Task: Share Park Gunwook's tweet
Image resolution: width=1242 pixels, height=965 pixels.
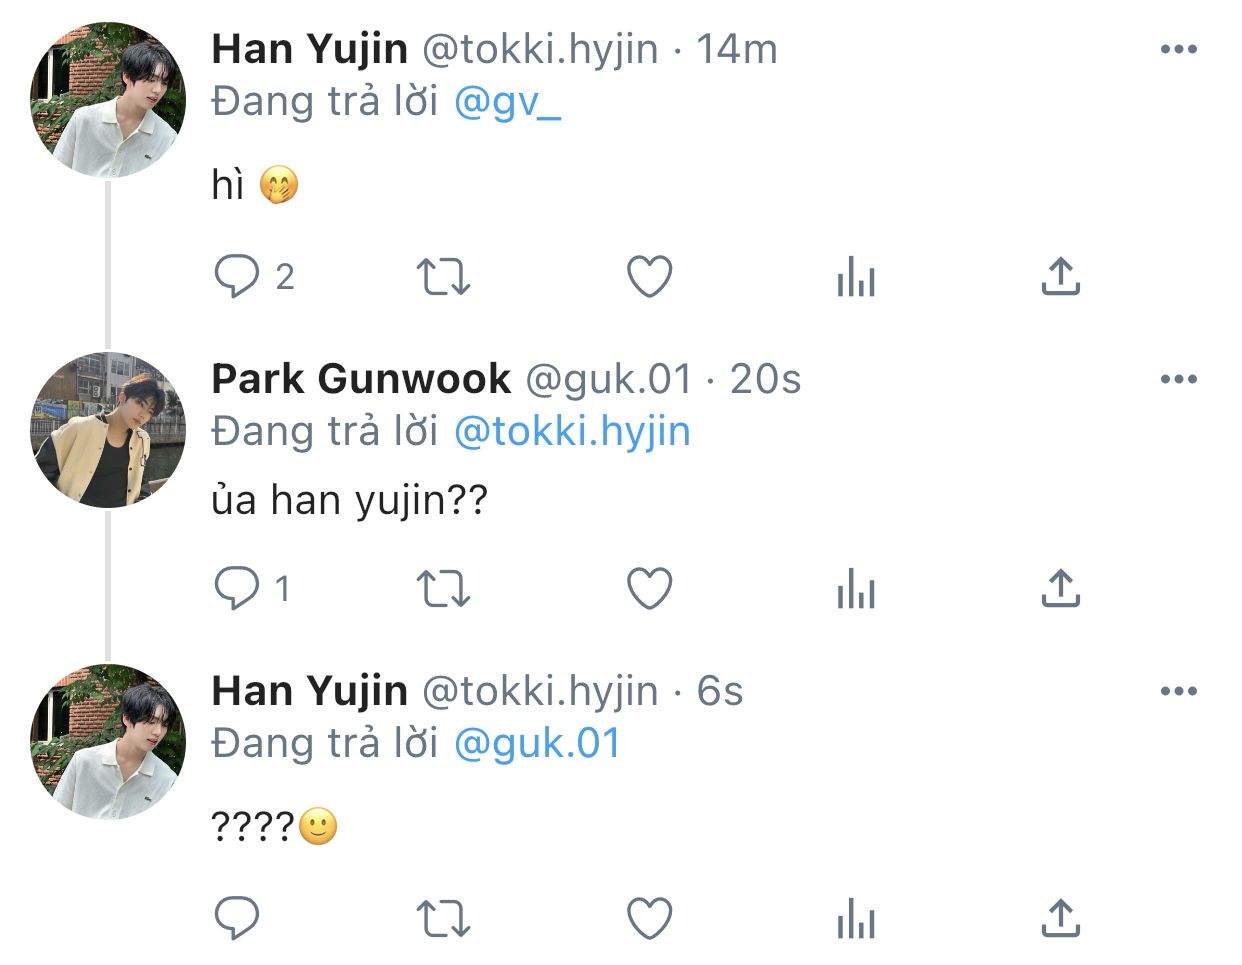Action: tap(1061, 588)
